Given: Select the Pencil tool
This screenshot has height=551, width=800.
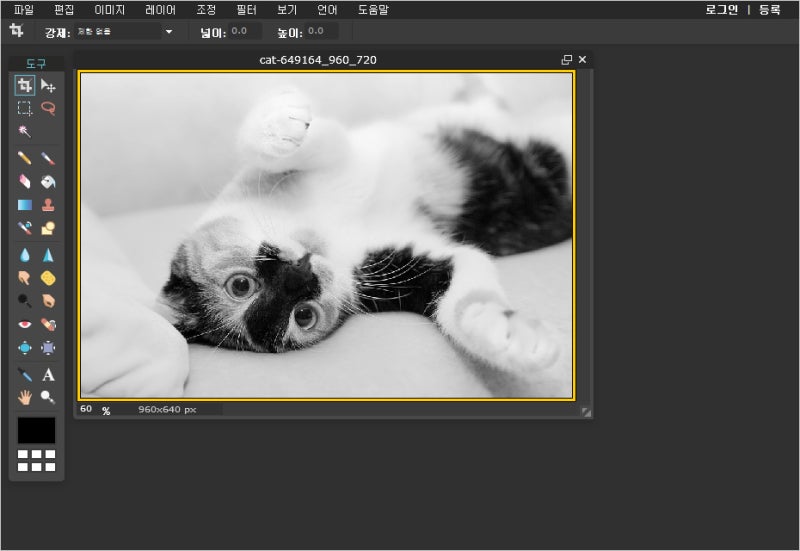Looking at the screenshot, I should point(24,158).
